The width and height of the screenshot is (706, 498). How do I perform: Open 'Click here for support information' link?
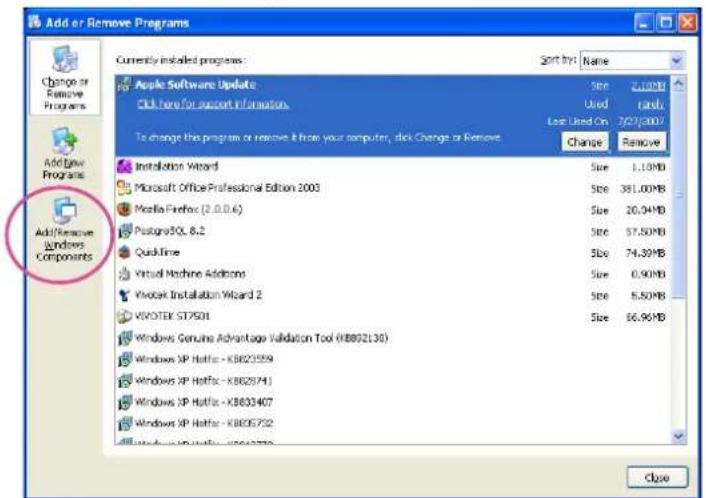[213, 104]
